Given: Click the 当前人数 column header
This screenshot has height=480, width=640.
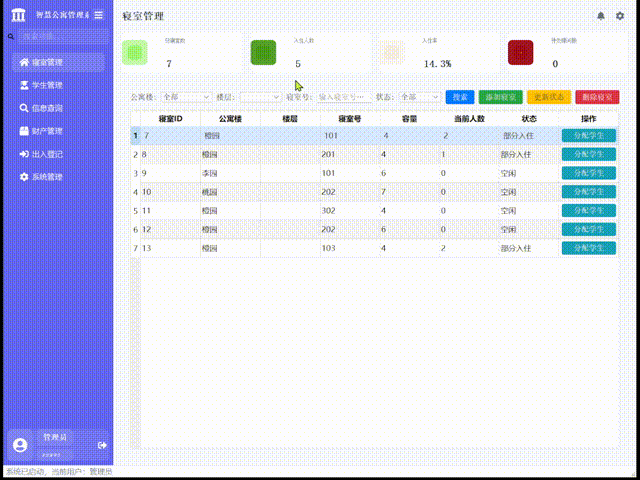Looking at the screenshot, I should point(469,119).
